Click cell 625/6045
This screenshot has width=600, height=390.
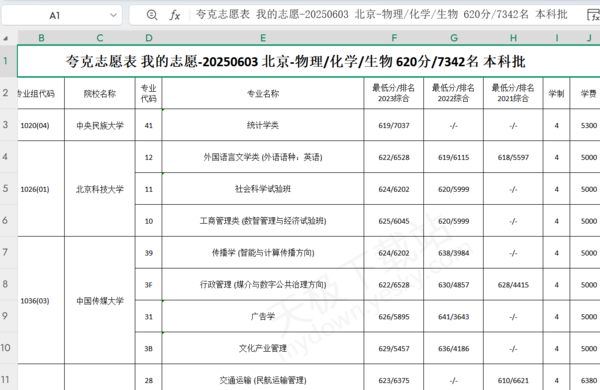click(x=394, y=221)
